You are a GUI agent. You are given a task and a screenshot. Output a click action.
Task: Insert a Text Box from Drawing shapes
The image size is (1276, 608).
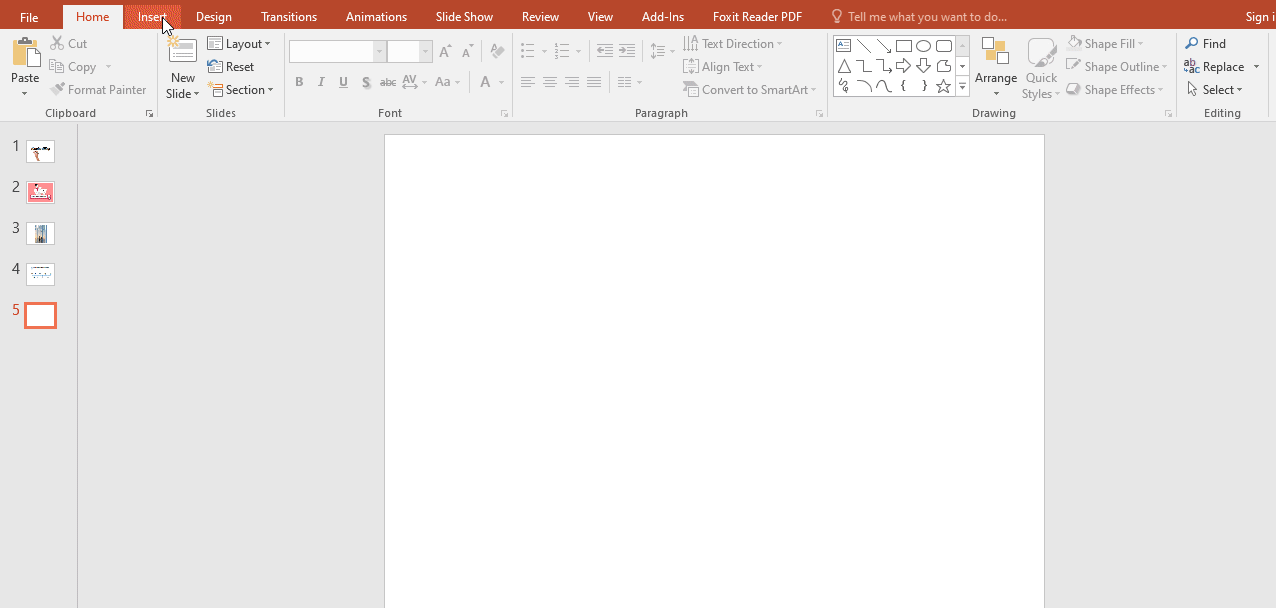[x=843, y=45]
